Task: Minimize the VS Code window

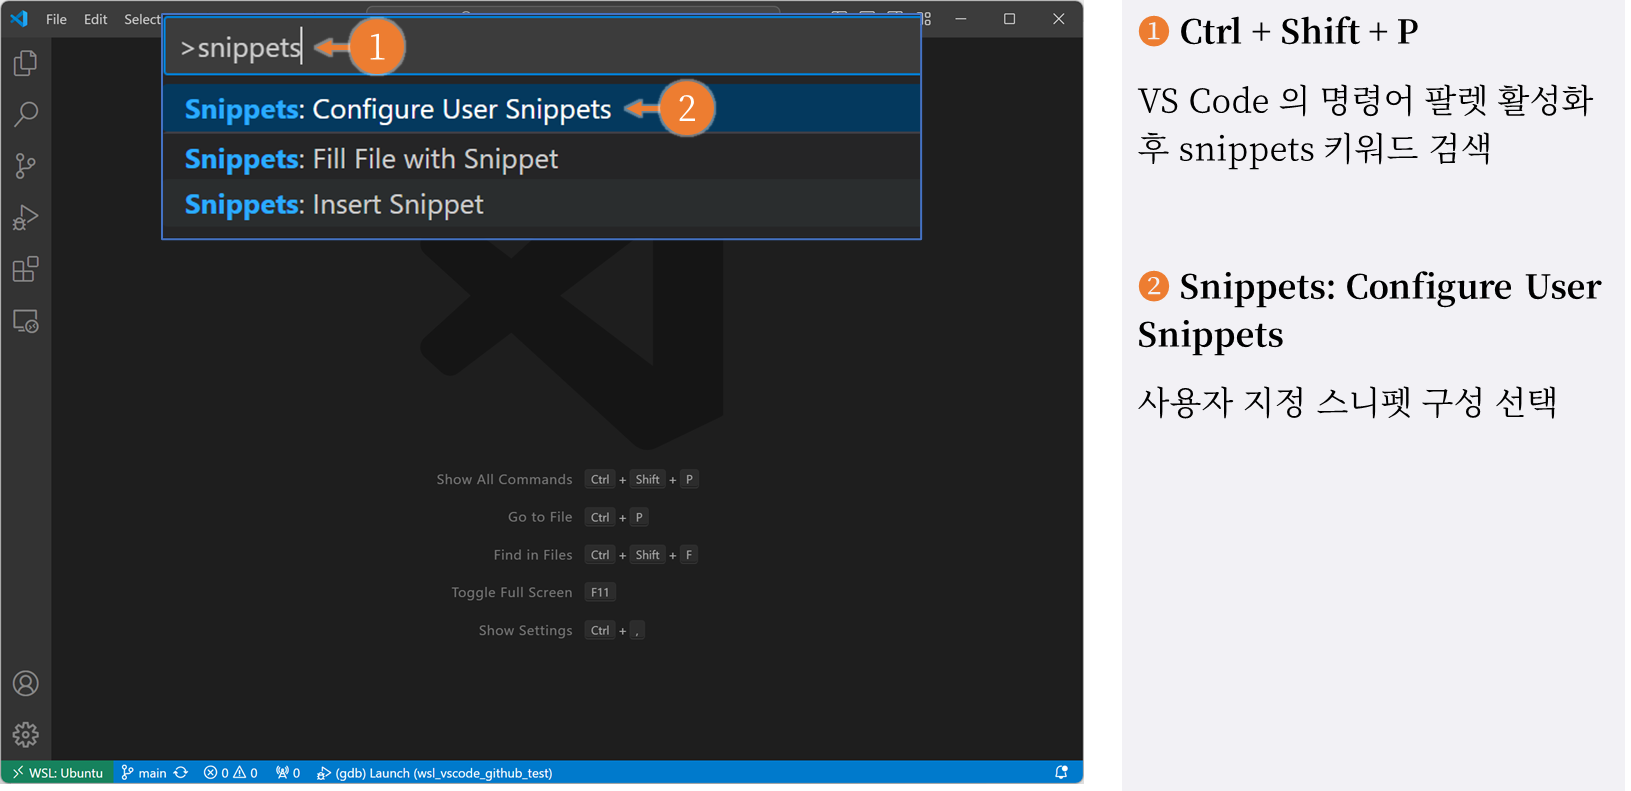Action: click(961, 19)
